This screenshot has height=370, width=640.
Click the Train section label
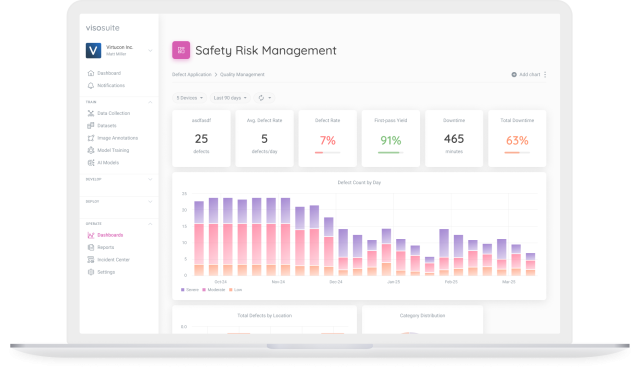click(x=91, y=102)
